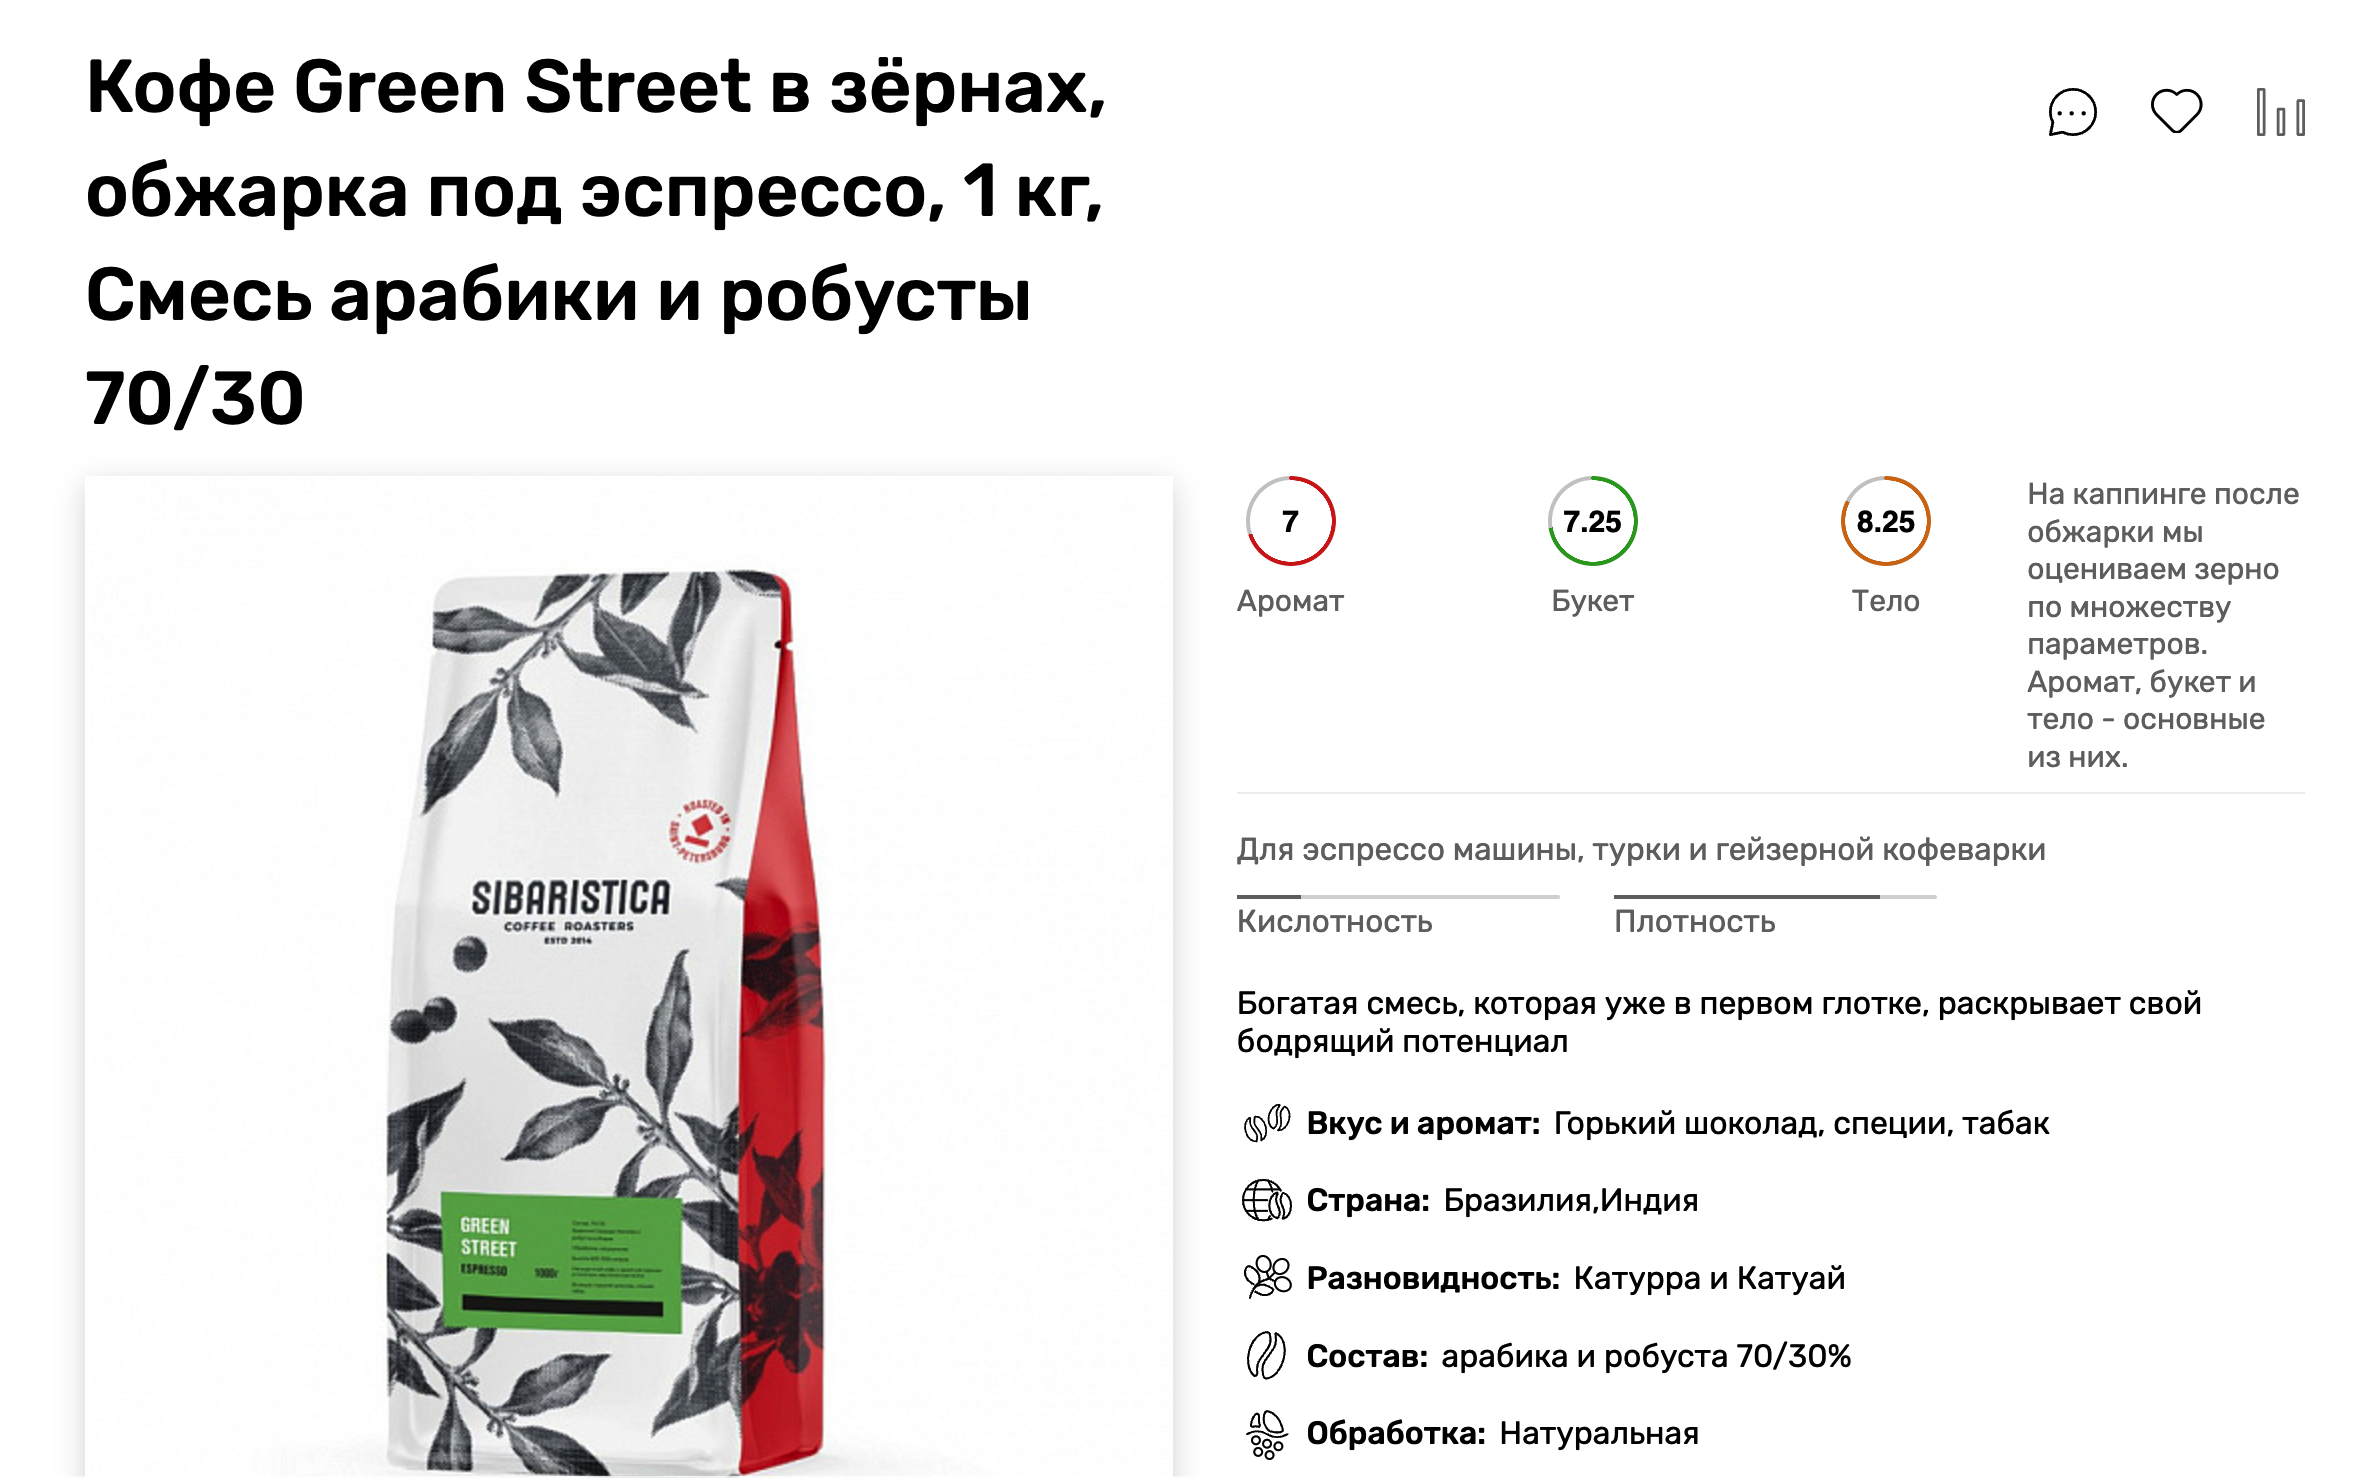Click the Бразилия,Индия country value
2378x1478 pixels.
click(1570, 1200)
